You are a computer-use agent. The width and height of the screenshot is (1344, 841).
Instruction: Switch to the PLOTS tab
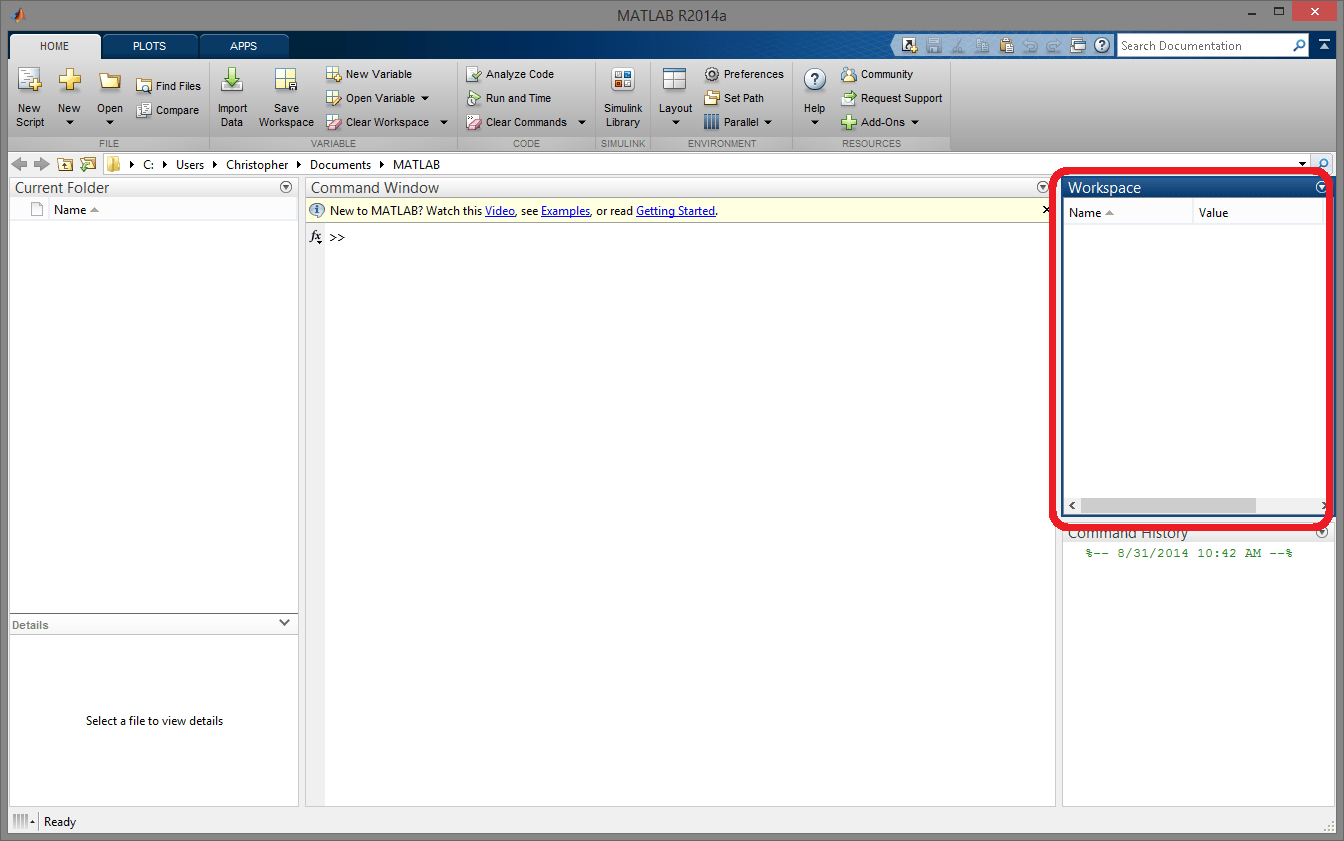pyautogui.click(x=150, y=46)
